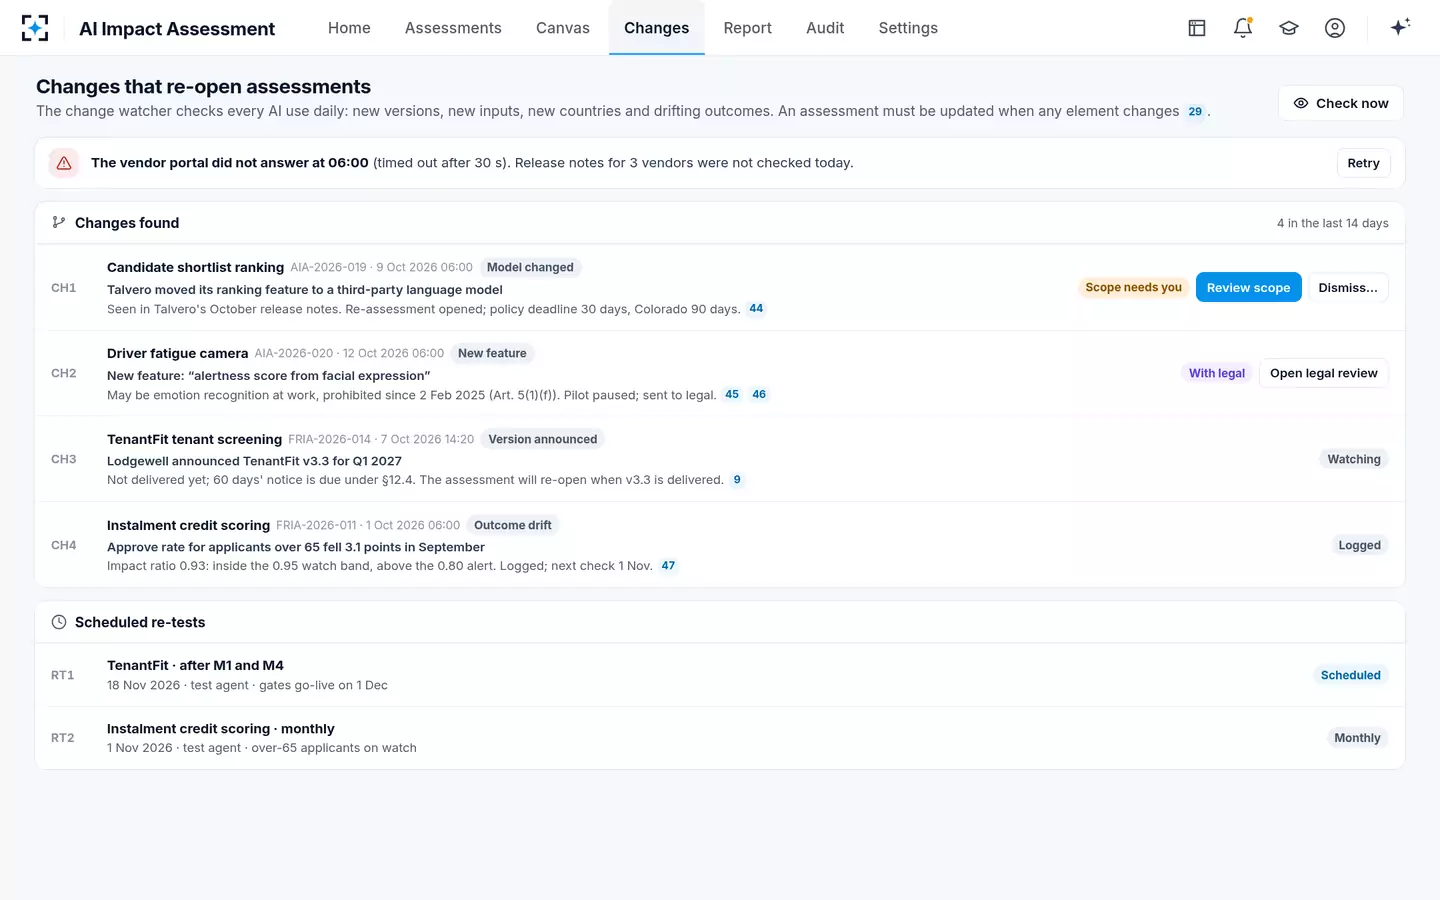
Task: Open the sparkle AI assistant icon
Action: (x=1400, y=27)
